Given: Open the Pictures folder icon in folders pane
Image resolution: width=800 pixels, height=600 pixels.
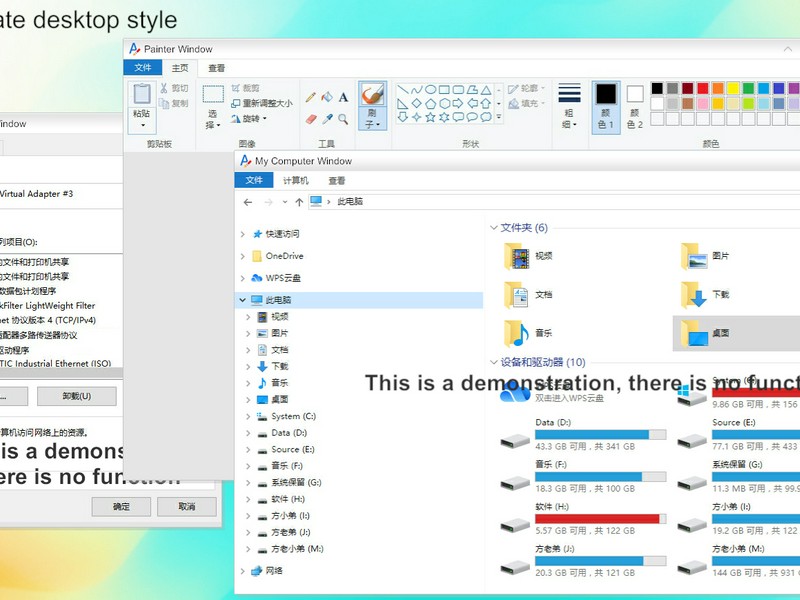Looking at the screenshot, I should 693,256.
